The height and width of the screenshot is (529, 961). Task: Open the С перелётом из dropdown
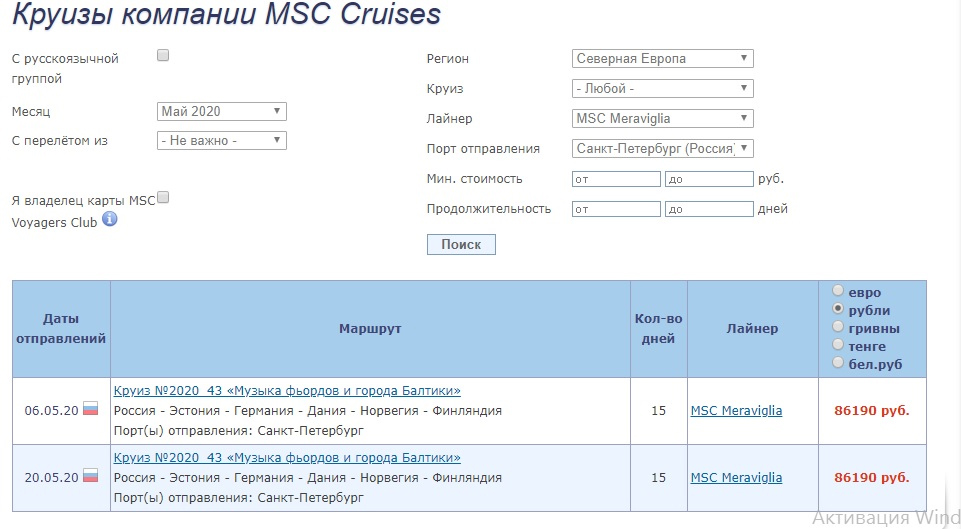(x=222, y=141)
